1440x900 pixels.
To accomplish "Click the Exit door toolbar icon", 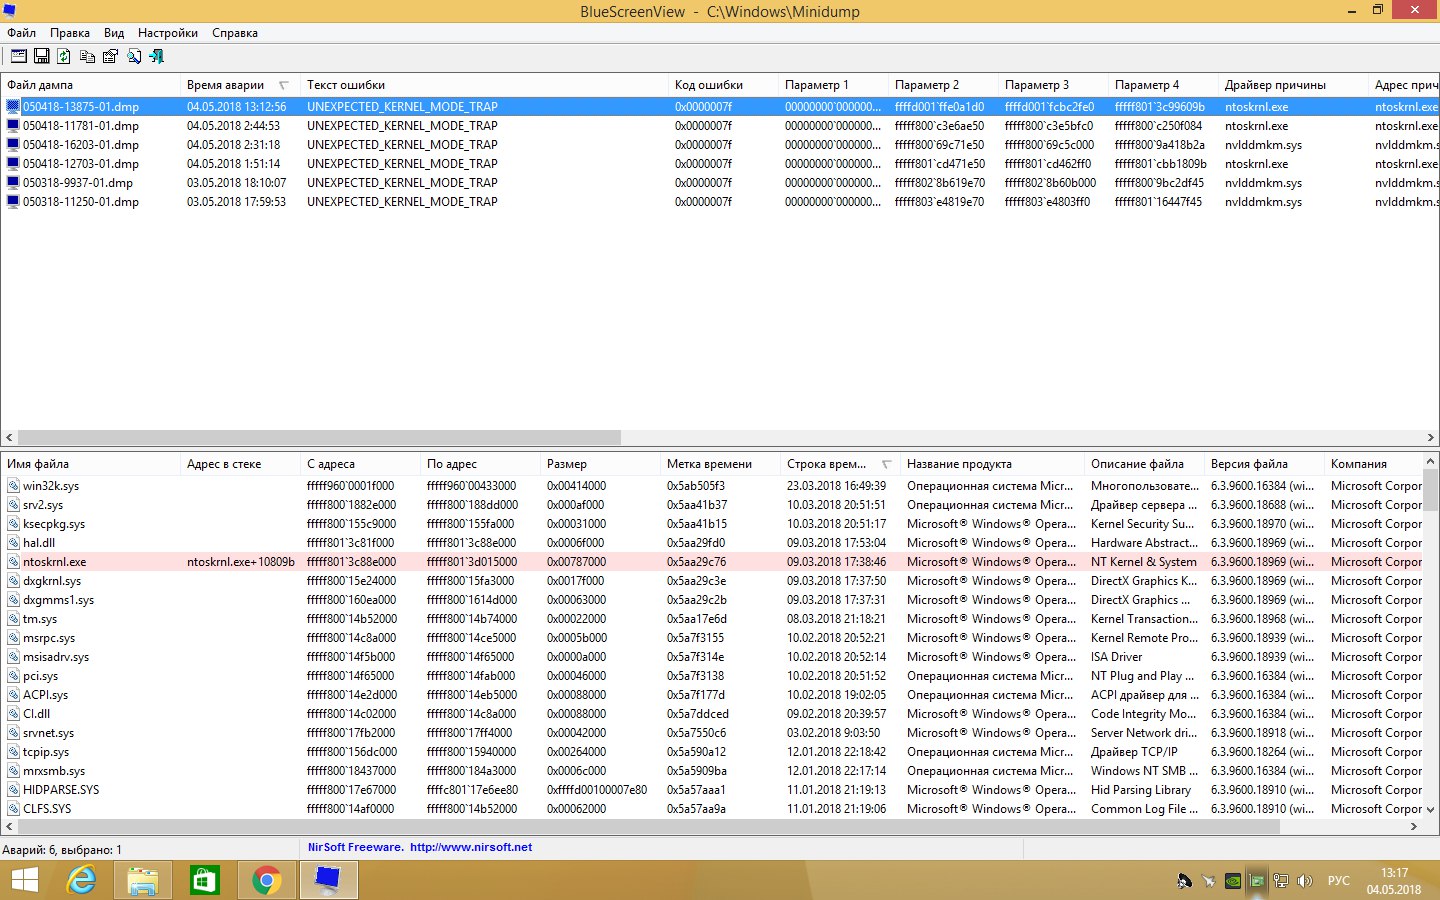I will tap(157, 56).
